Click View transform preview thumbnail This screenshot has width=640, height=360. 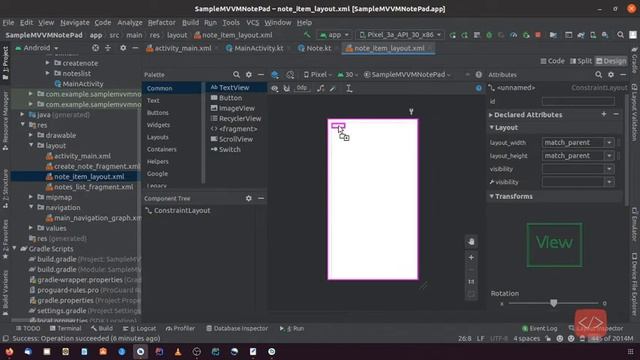pos(554,245)
